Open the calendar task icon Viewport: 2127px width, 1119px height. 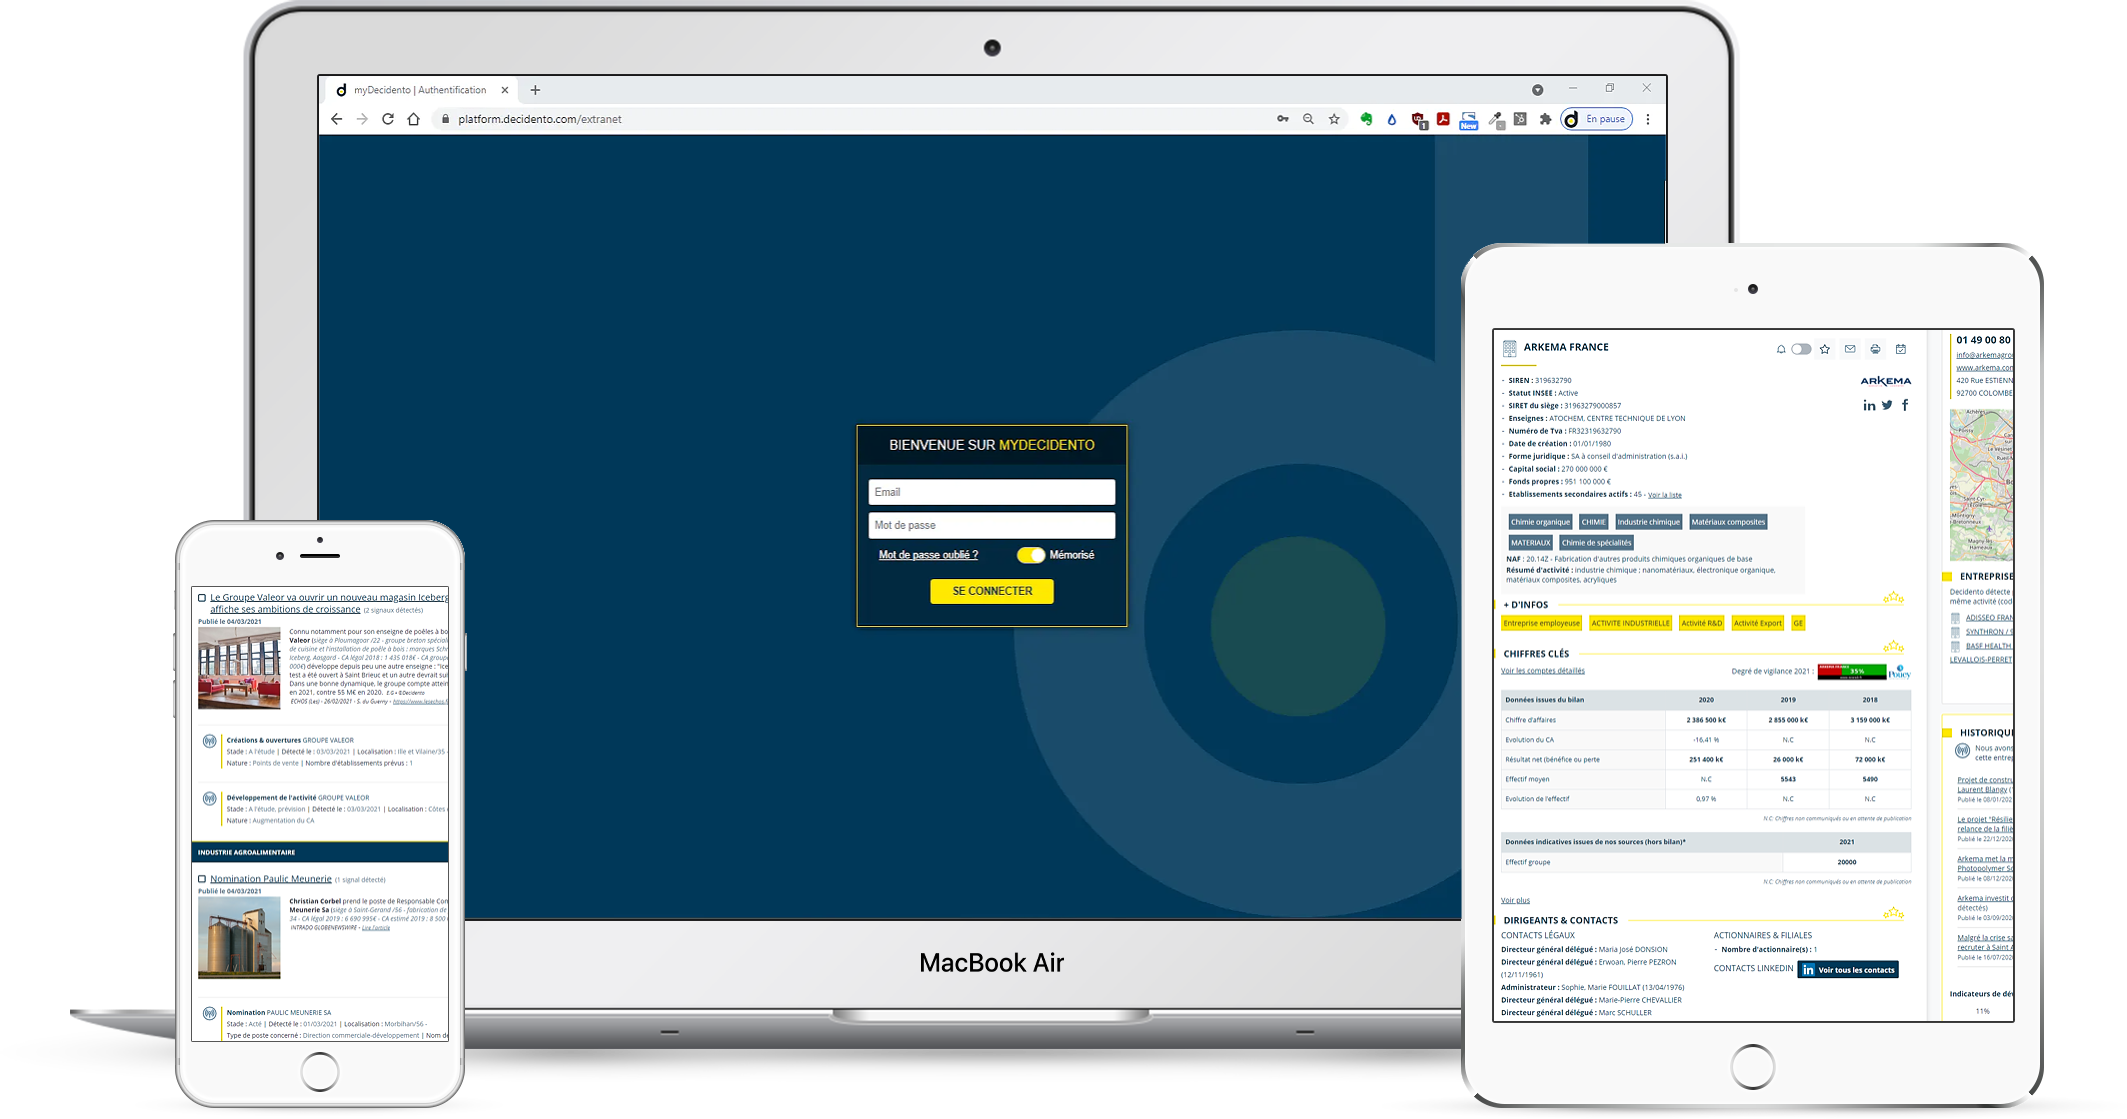[x=1901, y=349]
